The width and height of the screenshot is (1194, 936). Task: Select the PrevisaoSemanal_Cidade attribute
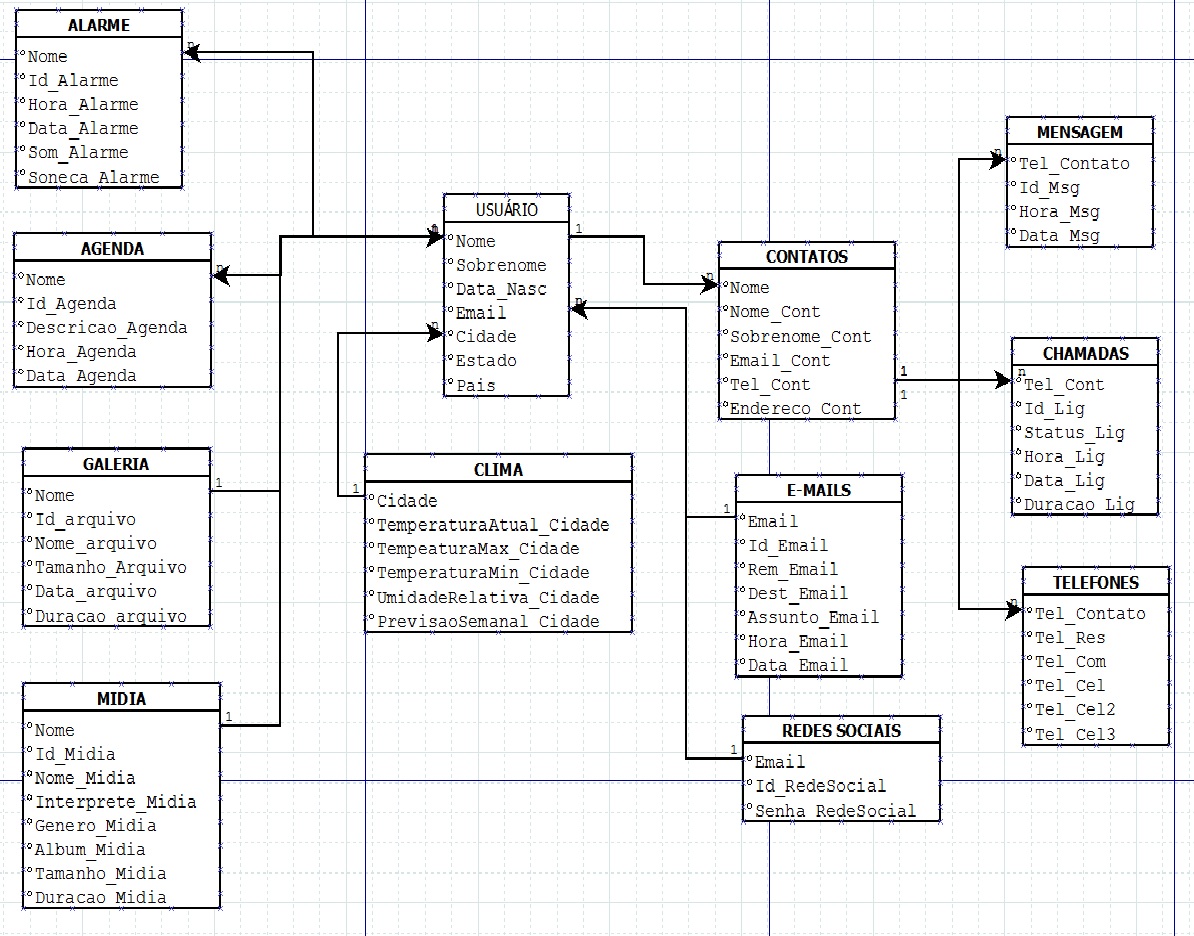pos(487,621)
